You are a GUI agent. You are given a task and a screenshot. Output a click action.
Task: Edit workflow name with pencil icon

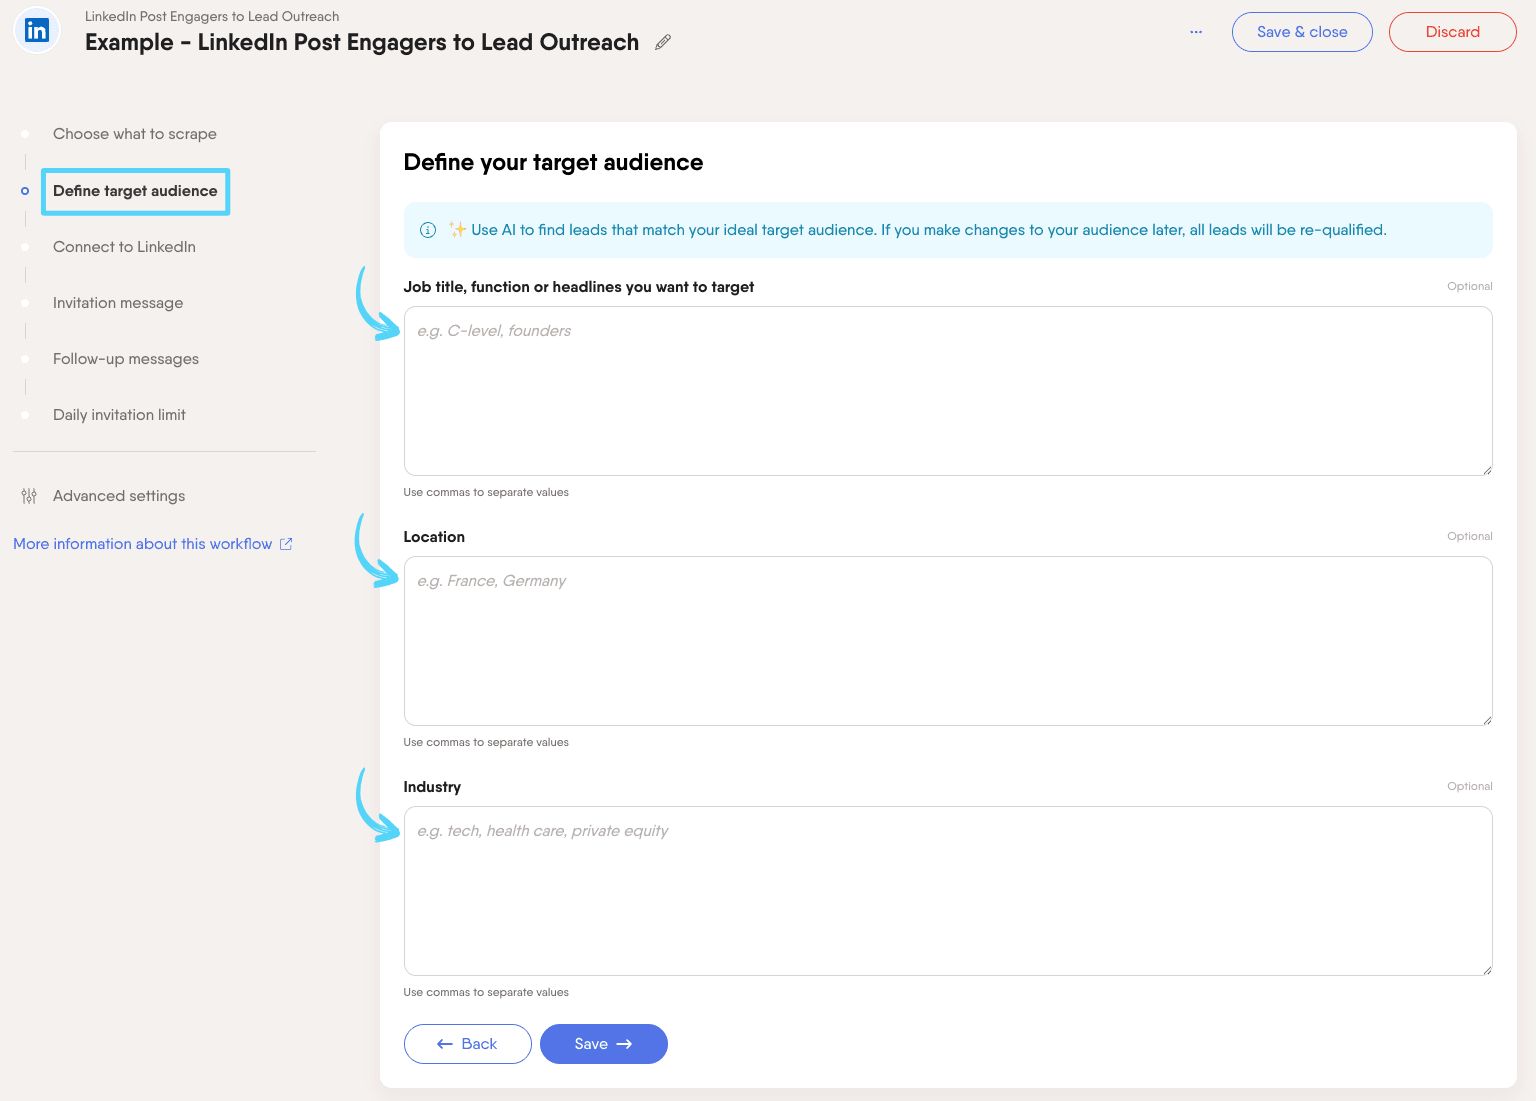click(663, 42)
